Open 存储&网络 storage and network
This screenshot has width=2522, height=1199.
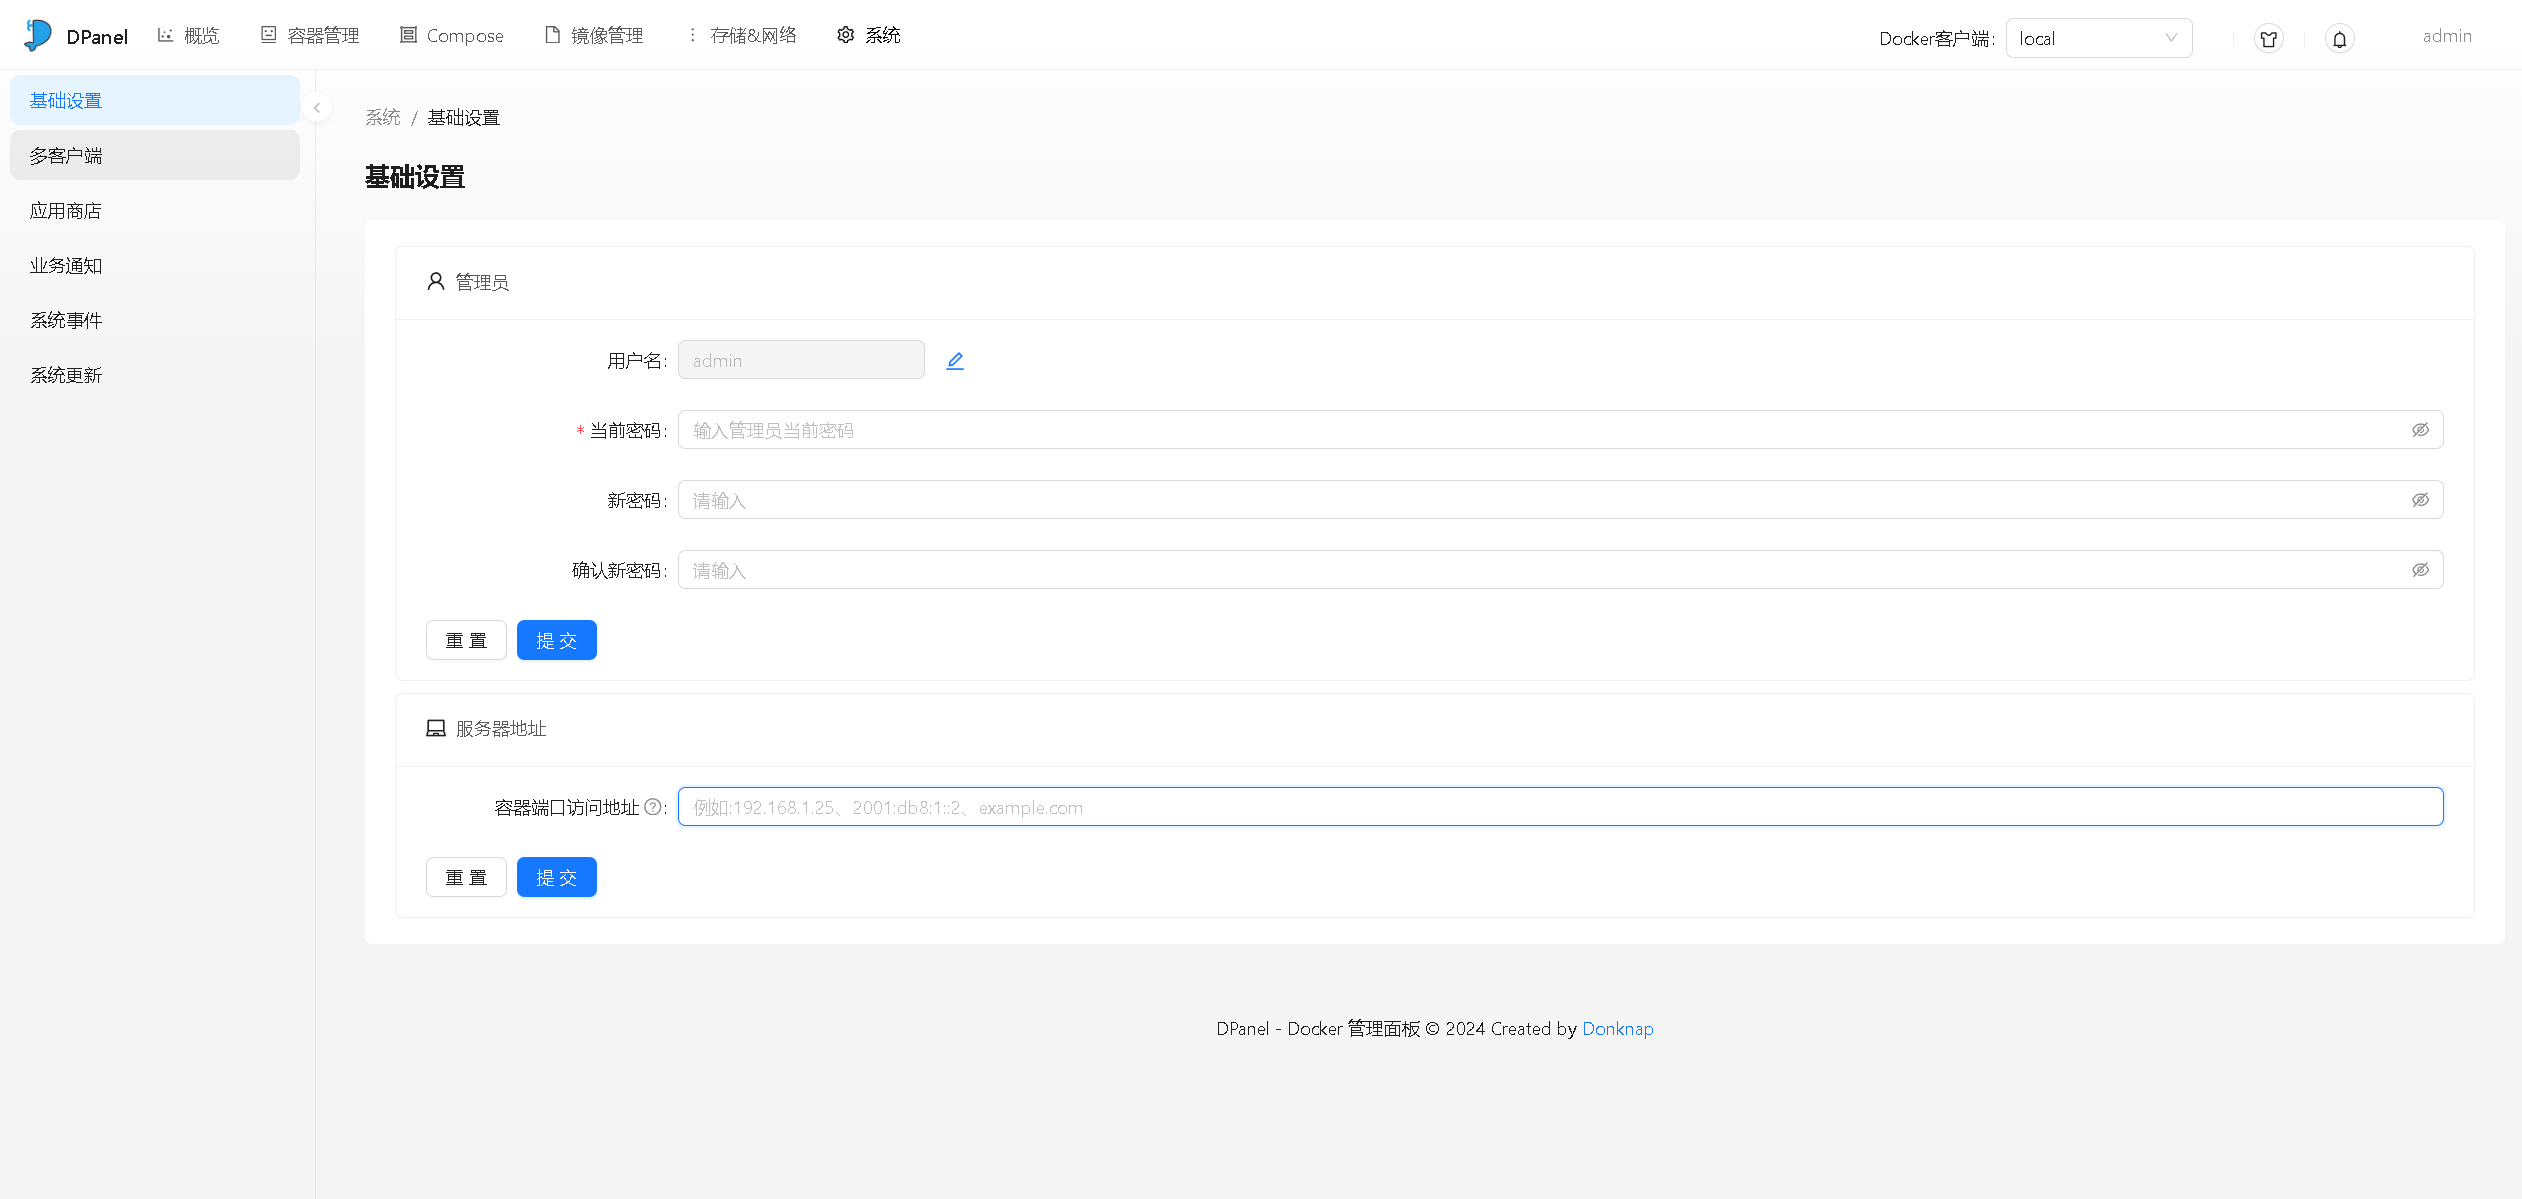click(741, 35)
